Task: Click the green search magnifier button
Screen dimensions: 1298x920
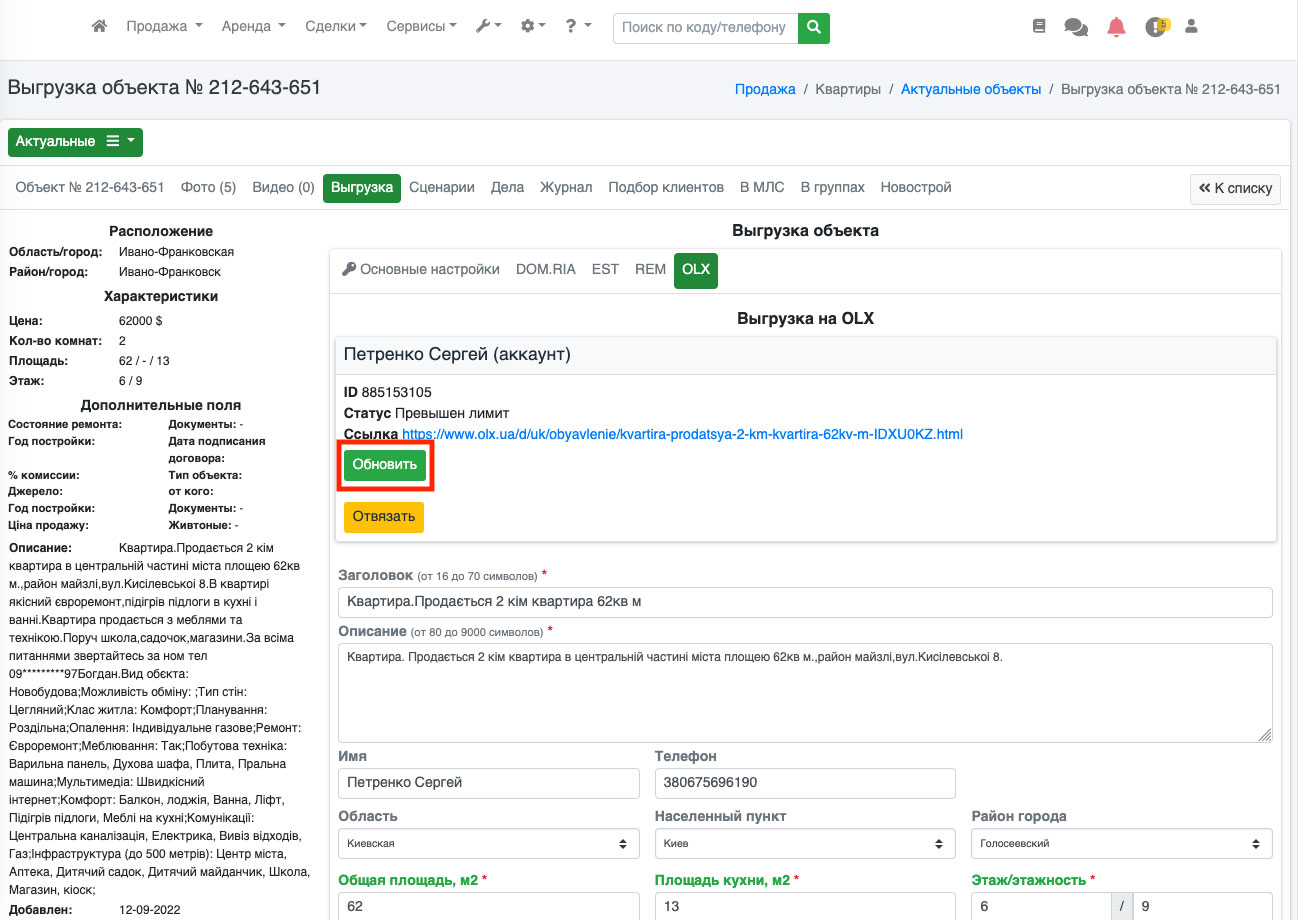Action: 814,27
